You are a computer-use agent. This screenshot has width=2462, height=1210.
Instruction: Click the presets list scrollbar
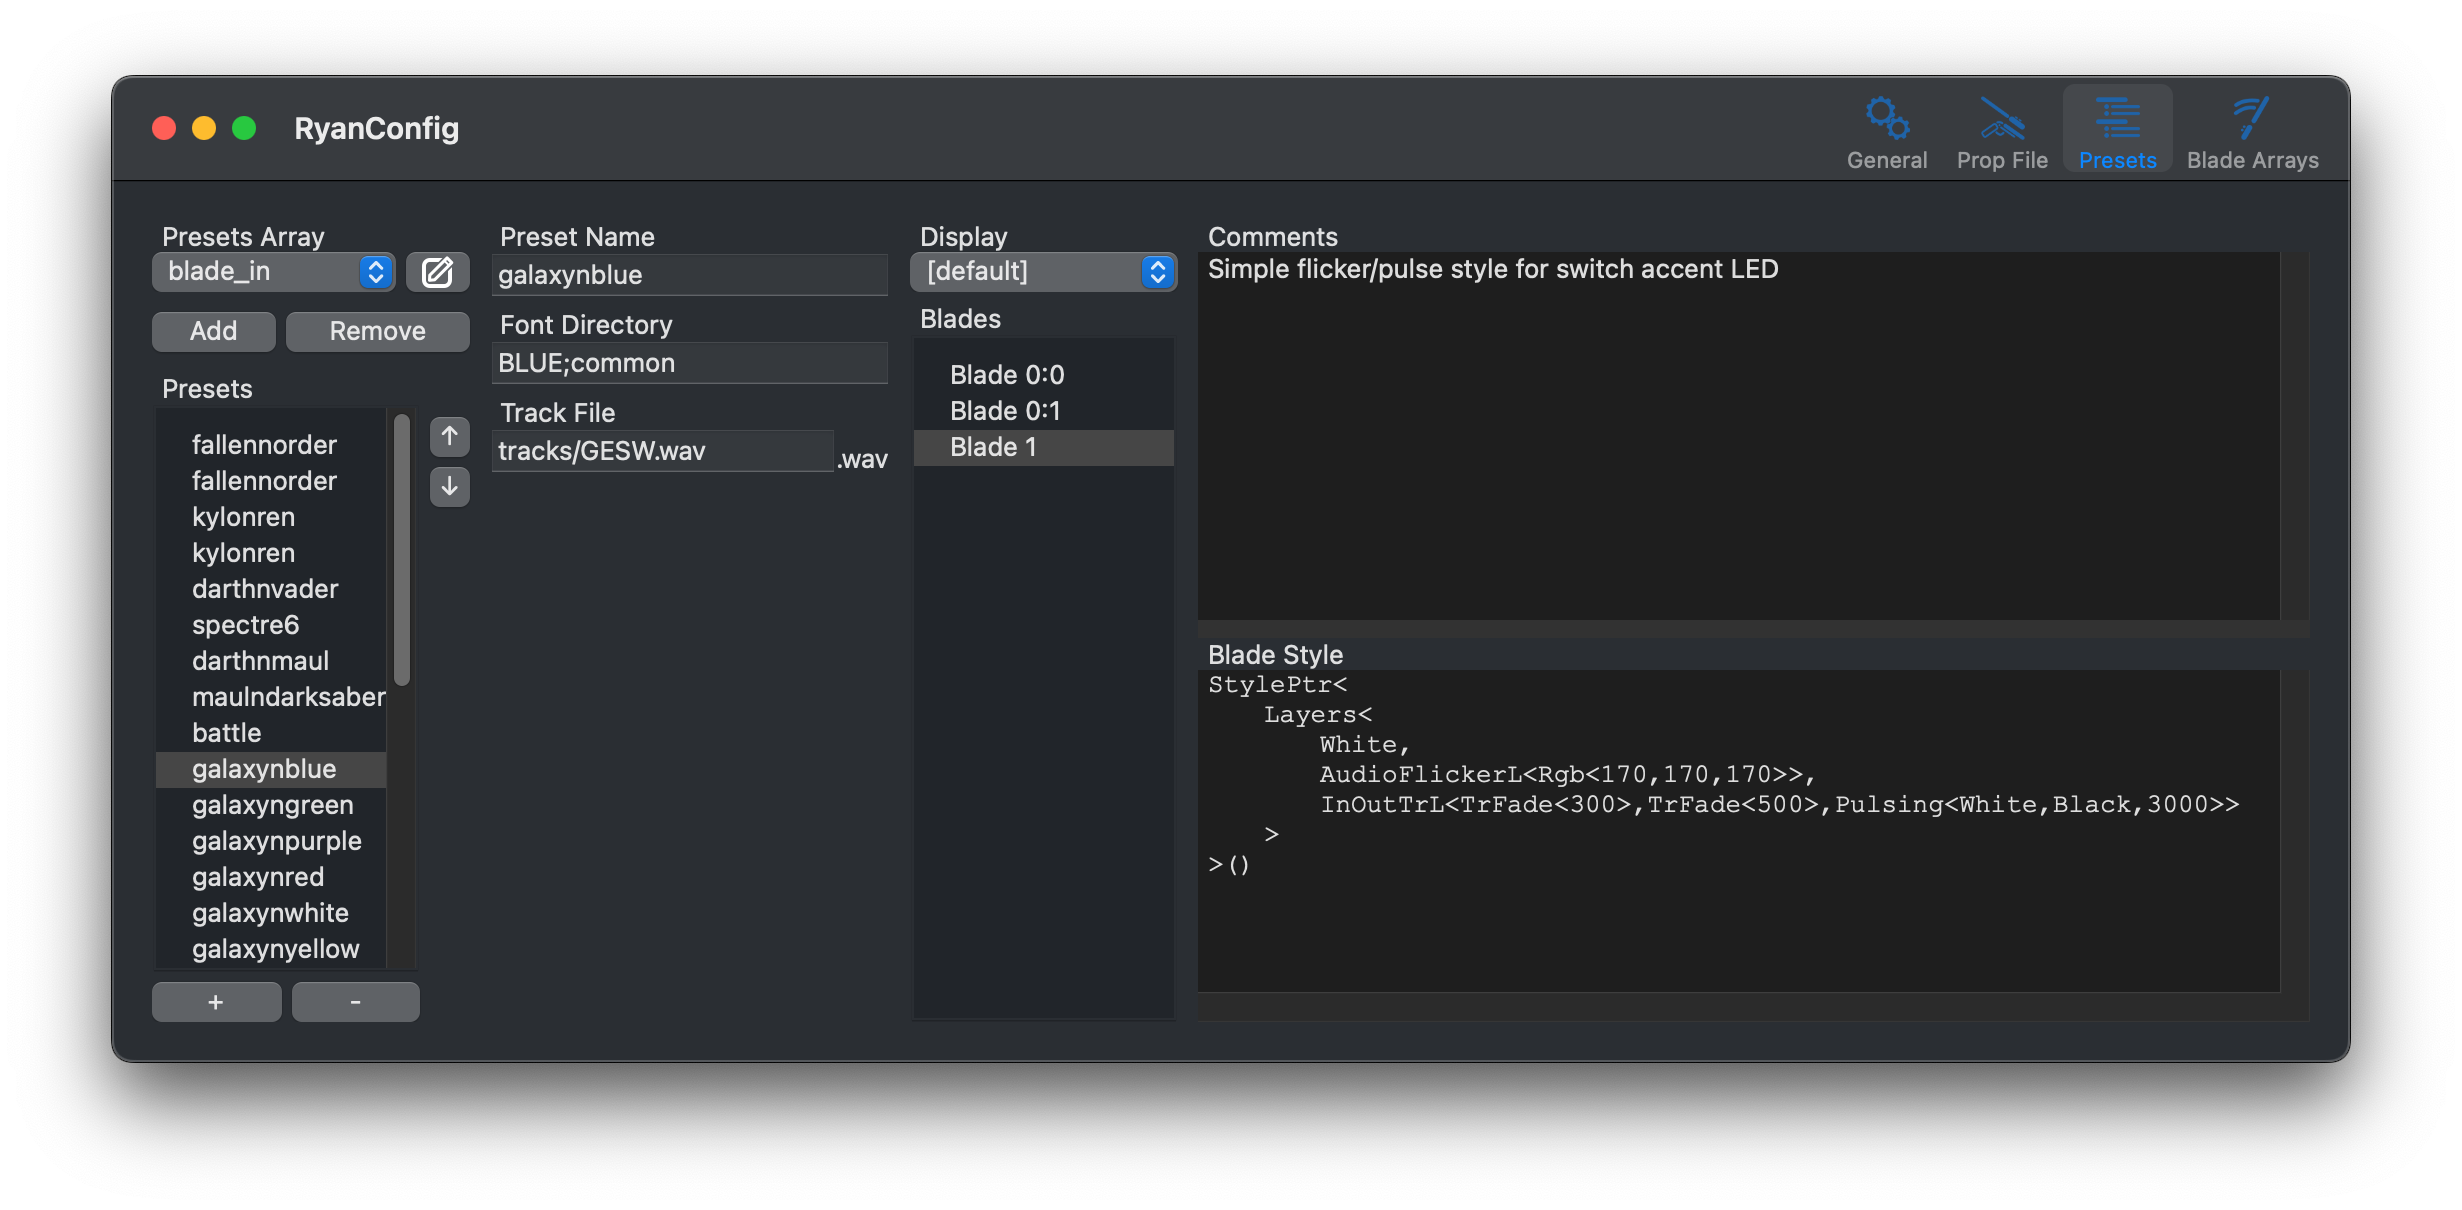(402, 550)
